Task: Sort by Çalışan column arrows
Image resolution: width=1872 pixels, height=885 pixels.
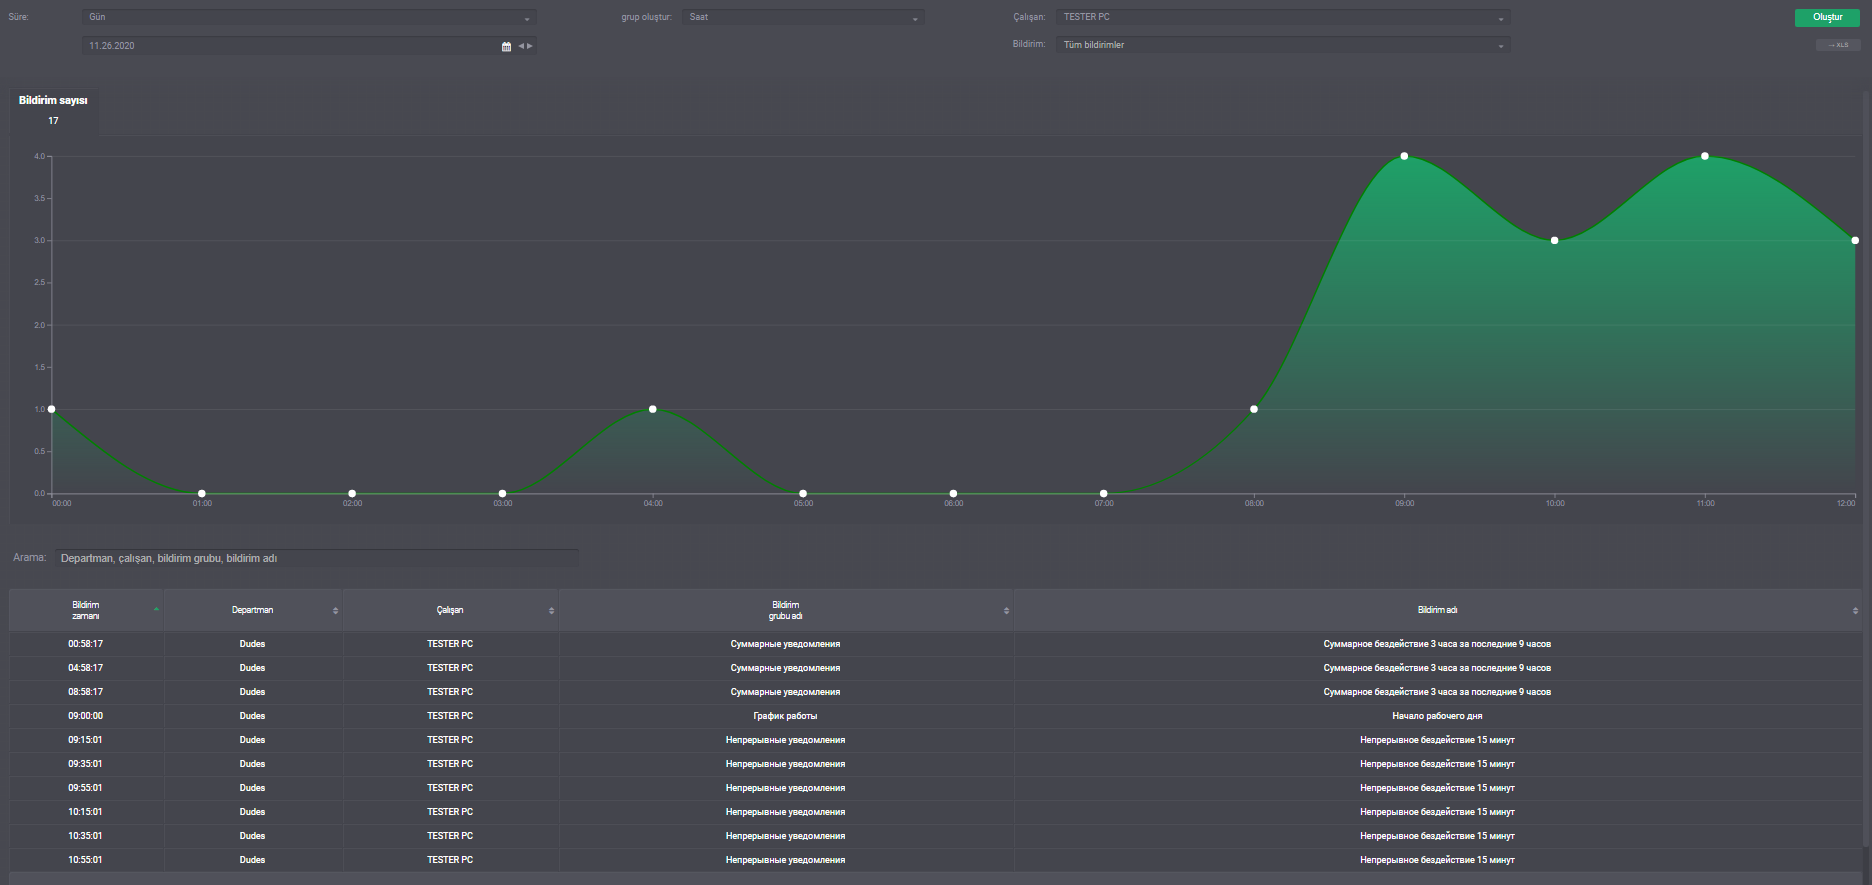Action: [551, 610]
